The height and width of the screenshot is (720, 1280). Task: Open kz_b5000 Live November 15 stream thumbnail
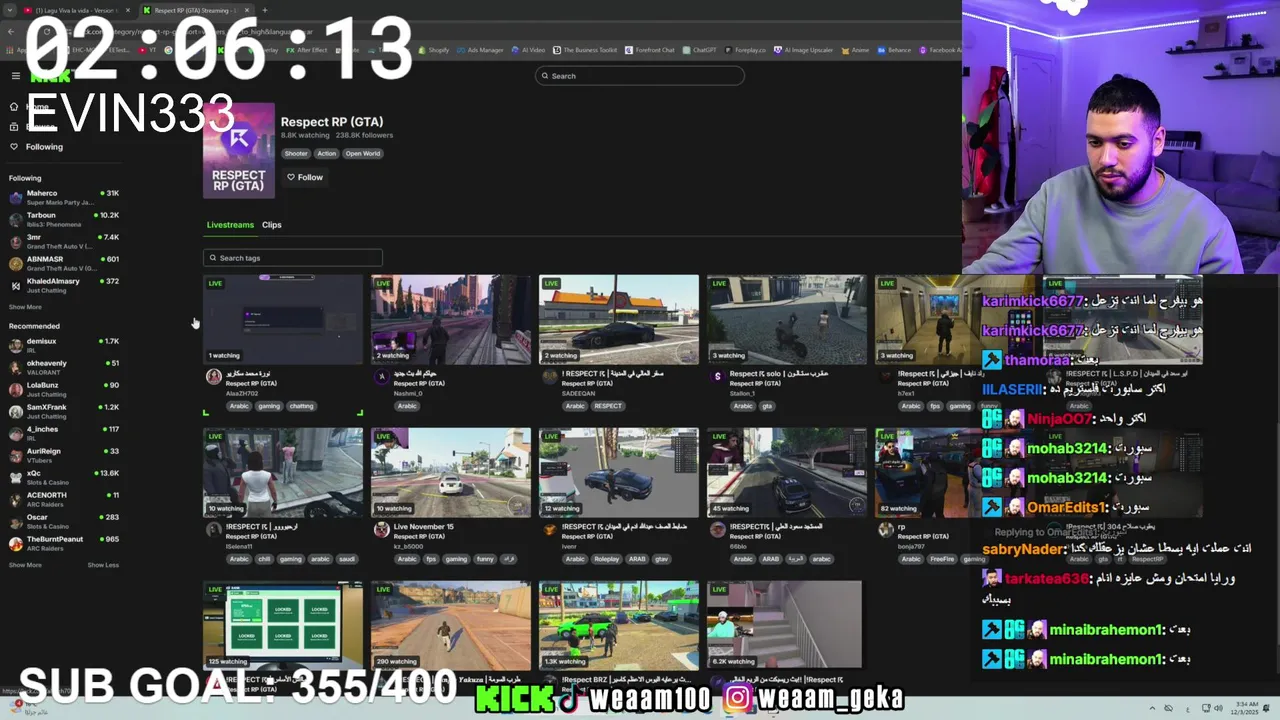point(451,472)
